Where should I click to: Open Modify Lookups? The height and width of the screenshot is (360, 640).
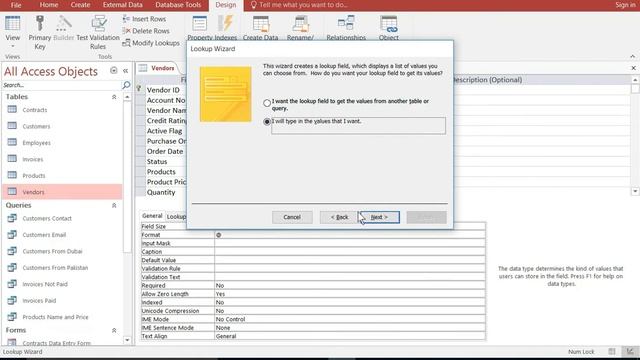click(x=151, y=43)
